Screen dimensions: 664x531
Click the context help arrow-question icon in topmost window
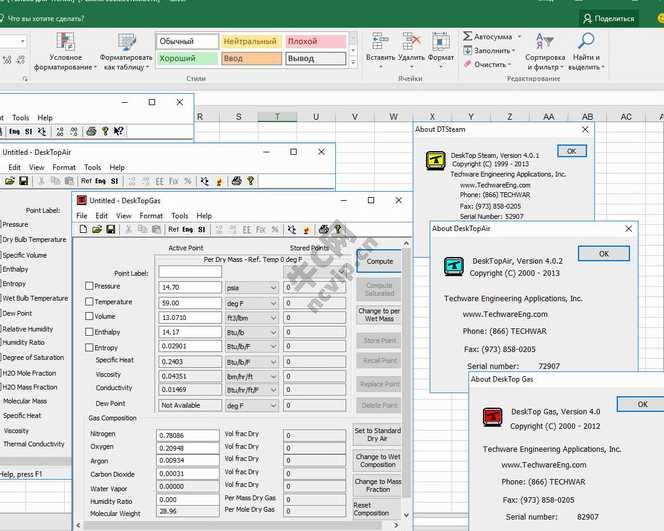point(119,131)
